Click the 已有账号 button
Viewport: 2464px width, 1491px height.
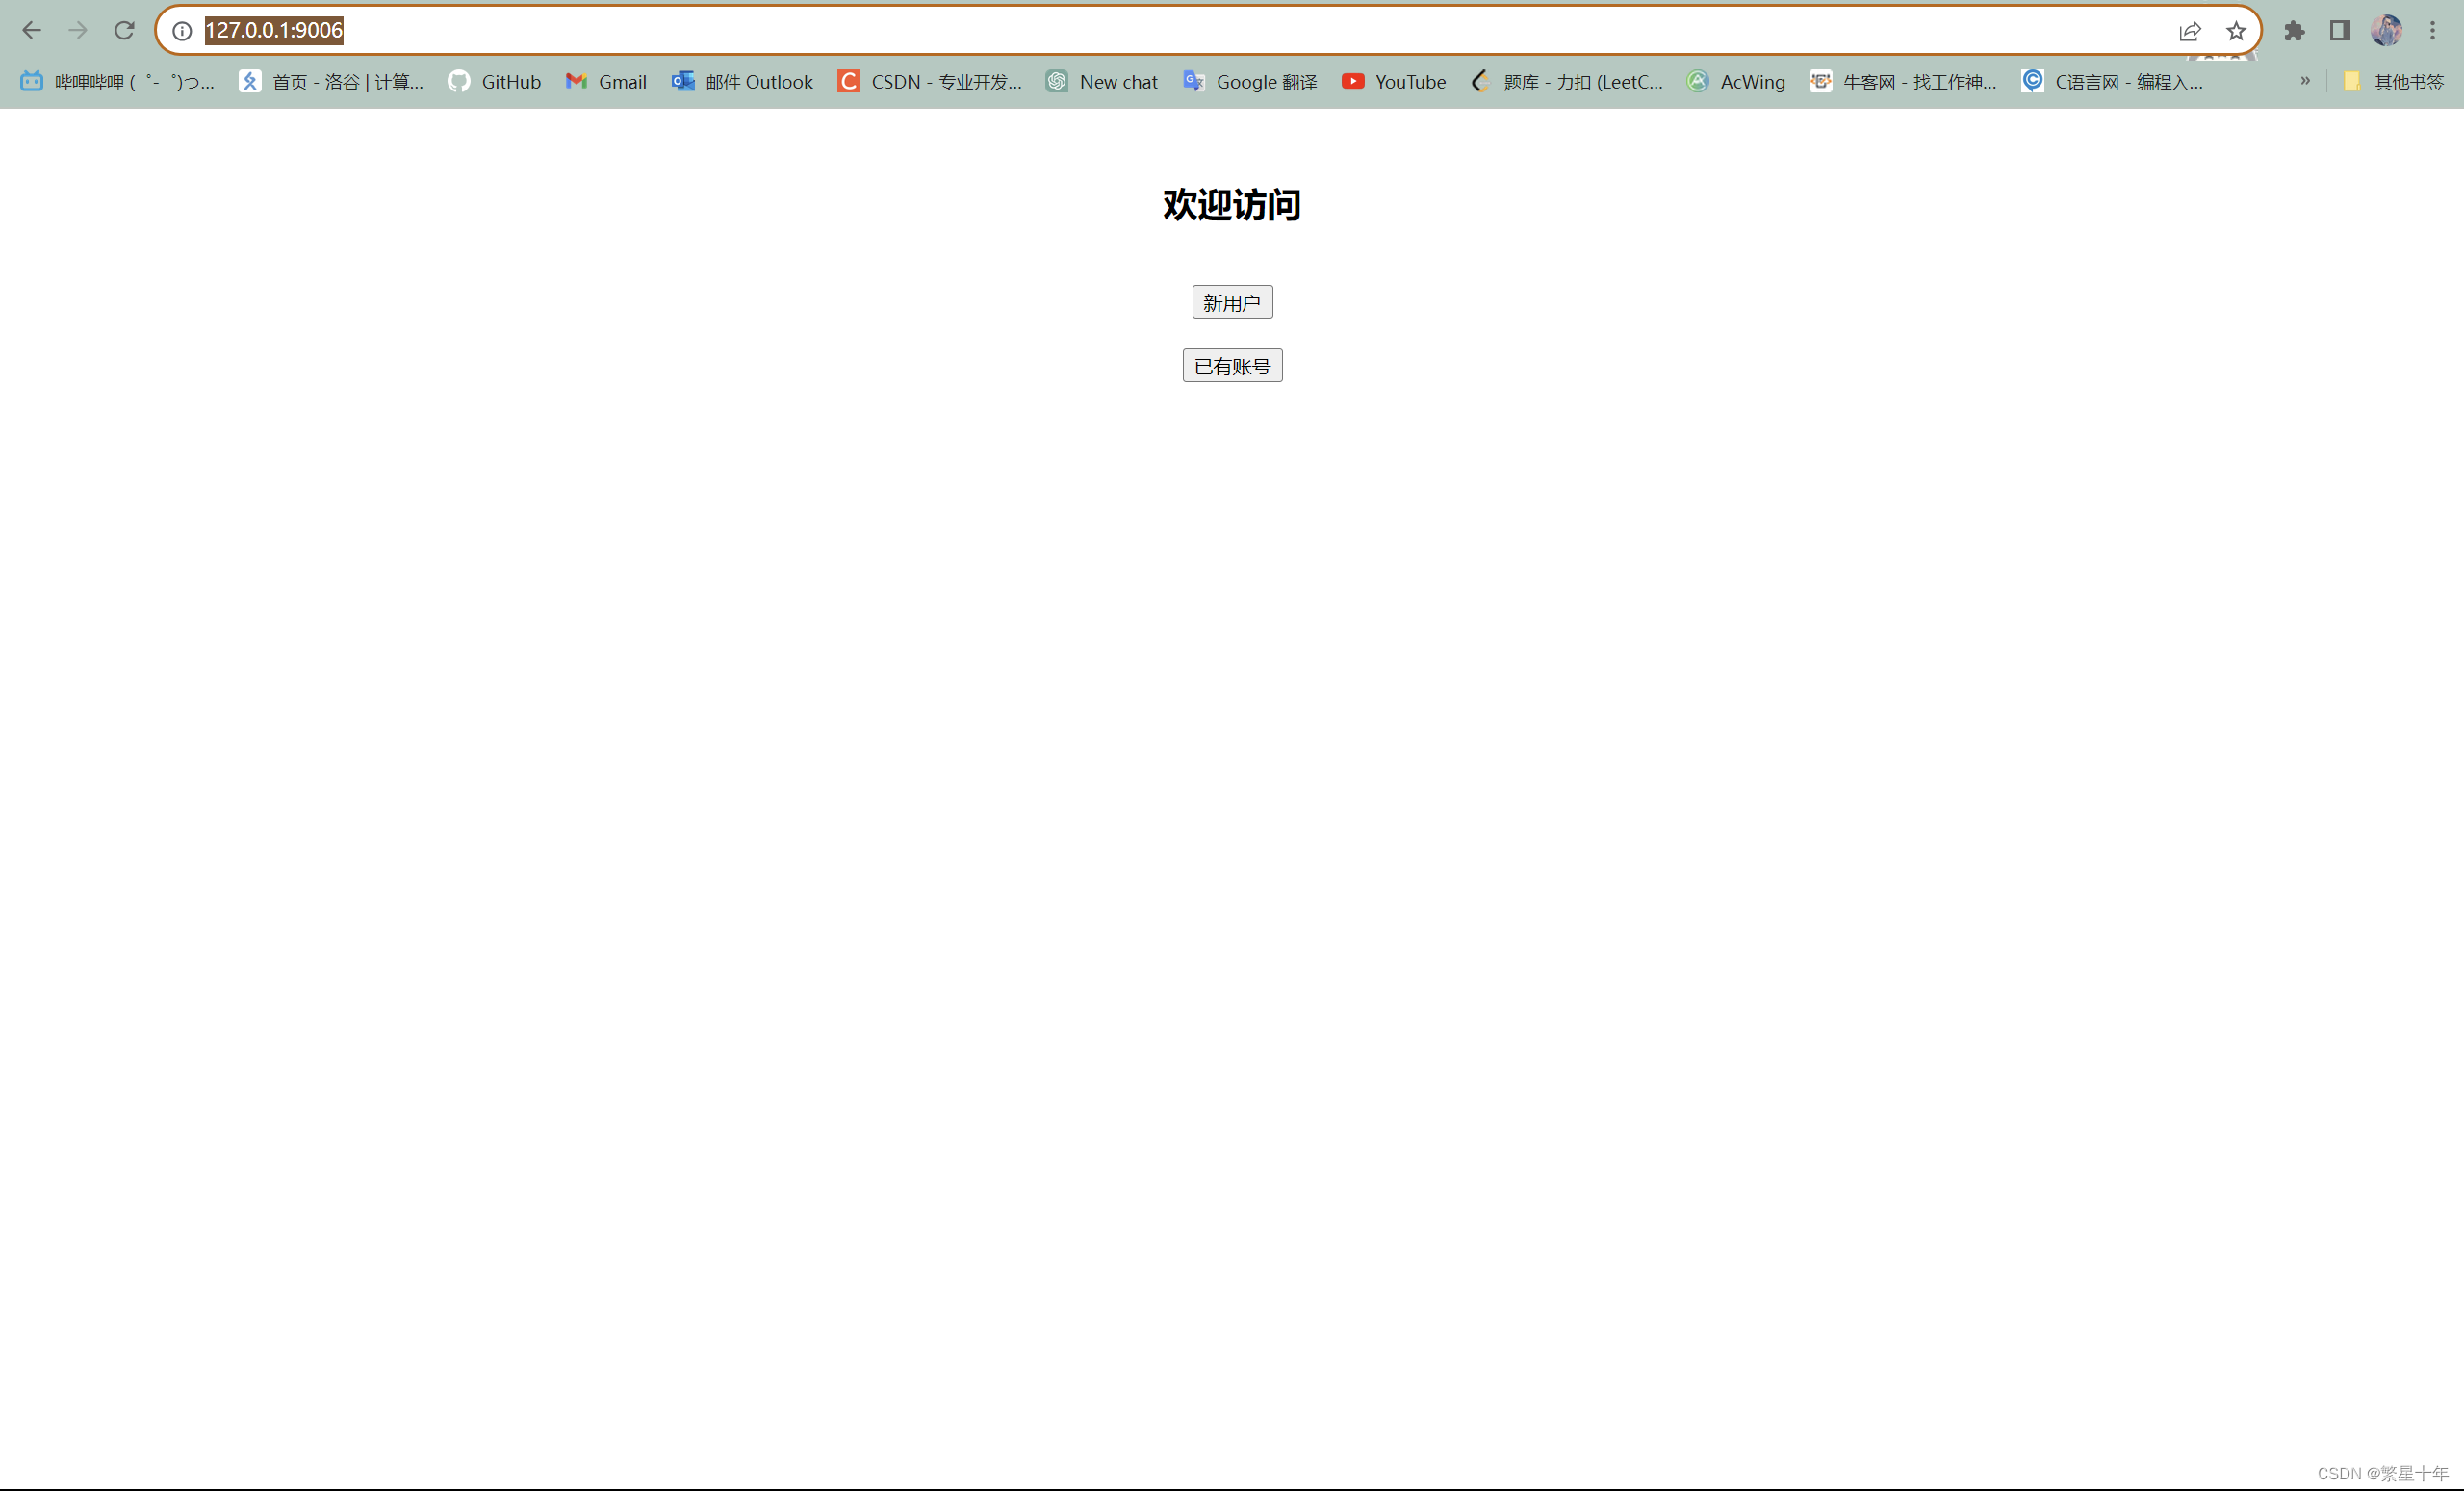coord(1232,365)
